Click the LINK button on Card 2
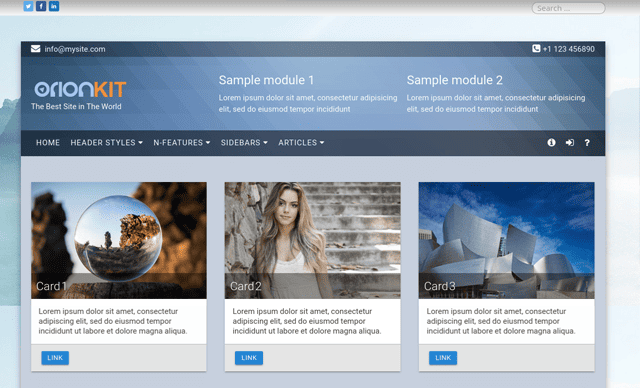This screenshot has height=388, width=640. point(249,358)
